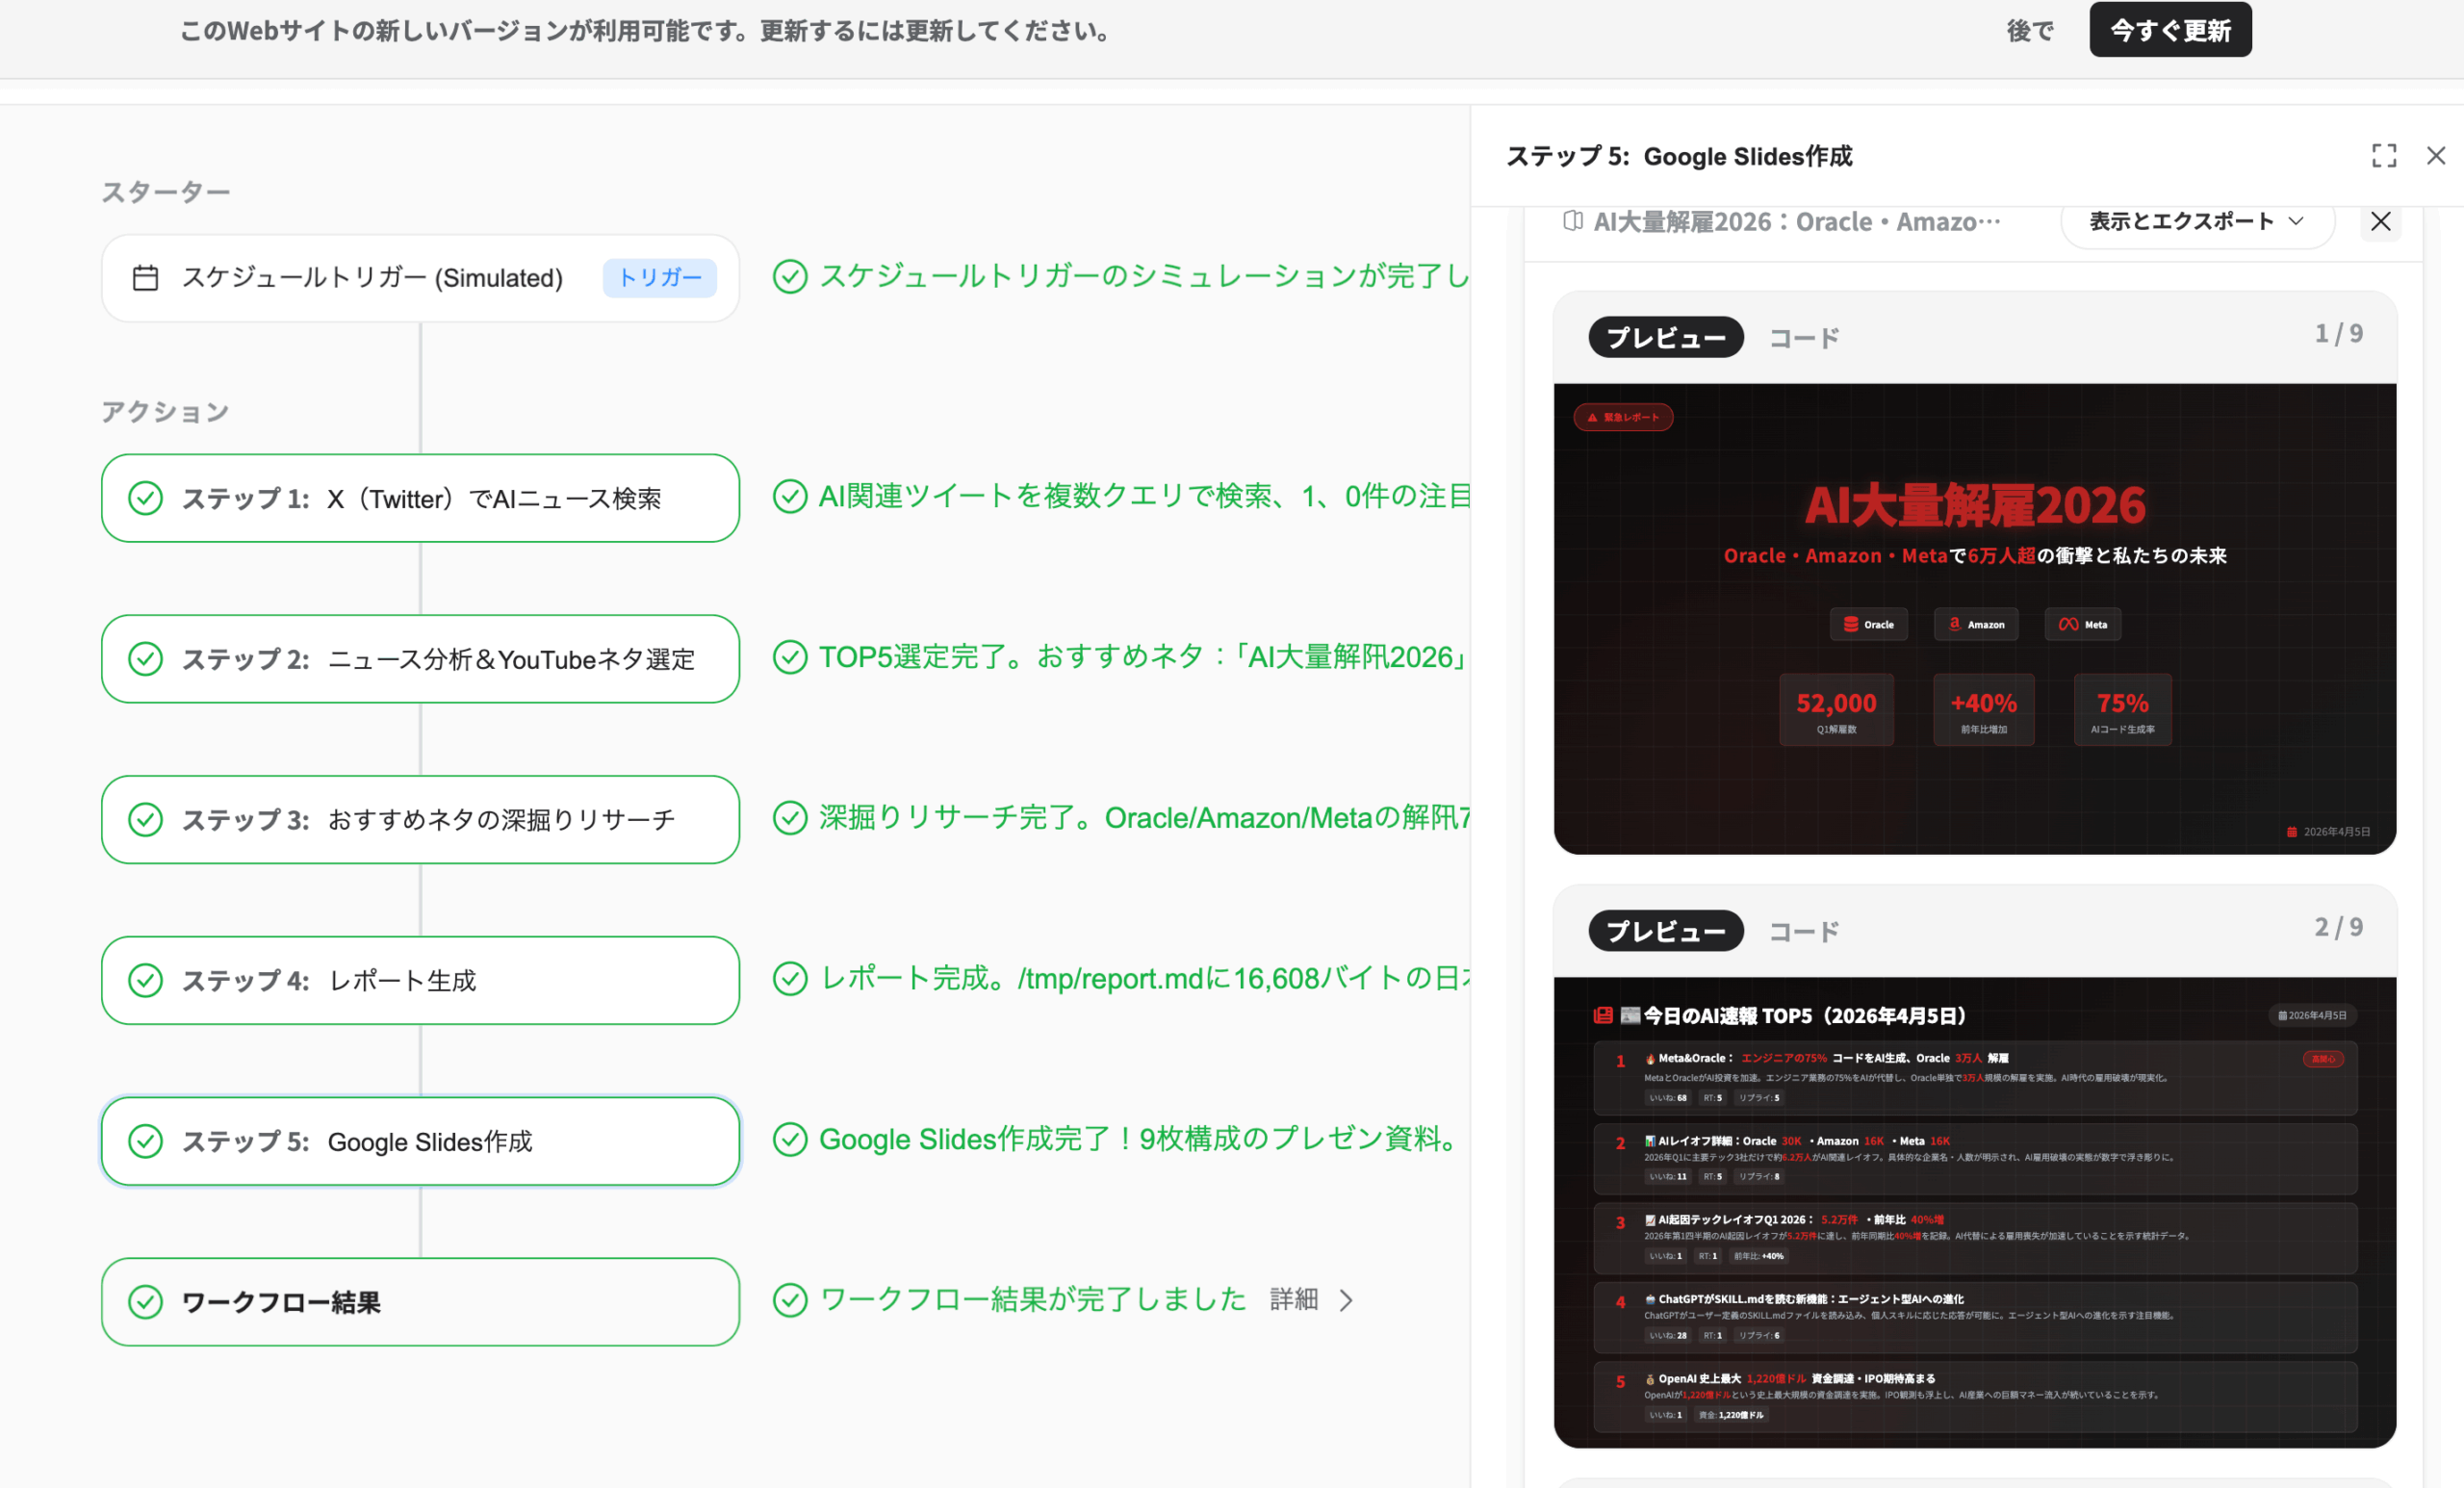Select プレビュー tab on slide 2
This screenshot has height=1488, width=2464.
coord(1665,932)
